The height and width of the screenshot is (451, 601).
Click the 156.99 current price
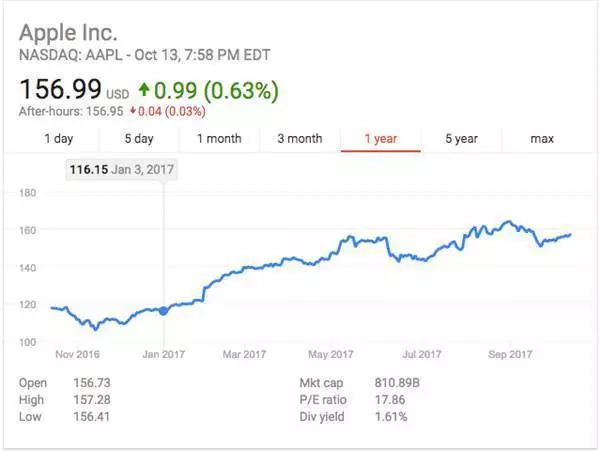pos(59,91)
